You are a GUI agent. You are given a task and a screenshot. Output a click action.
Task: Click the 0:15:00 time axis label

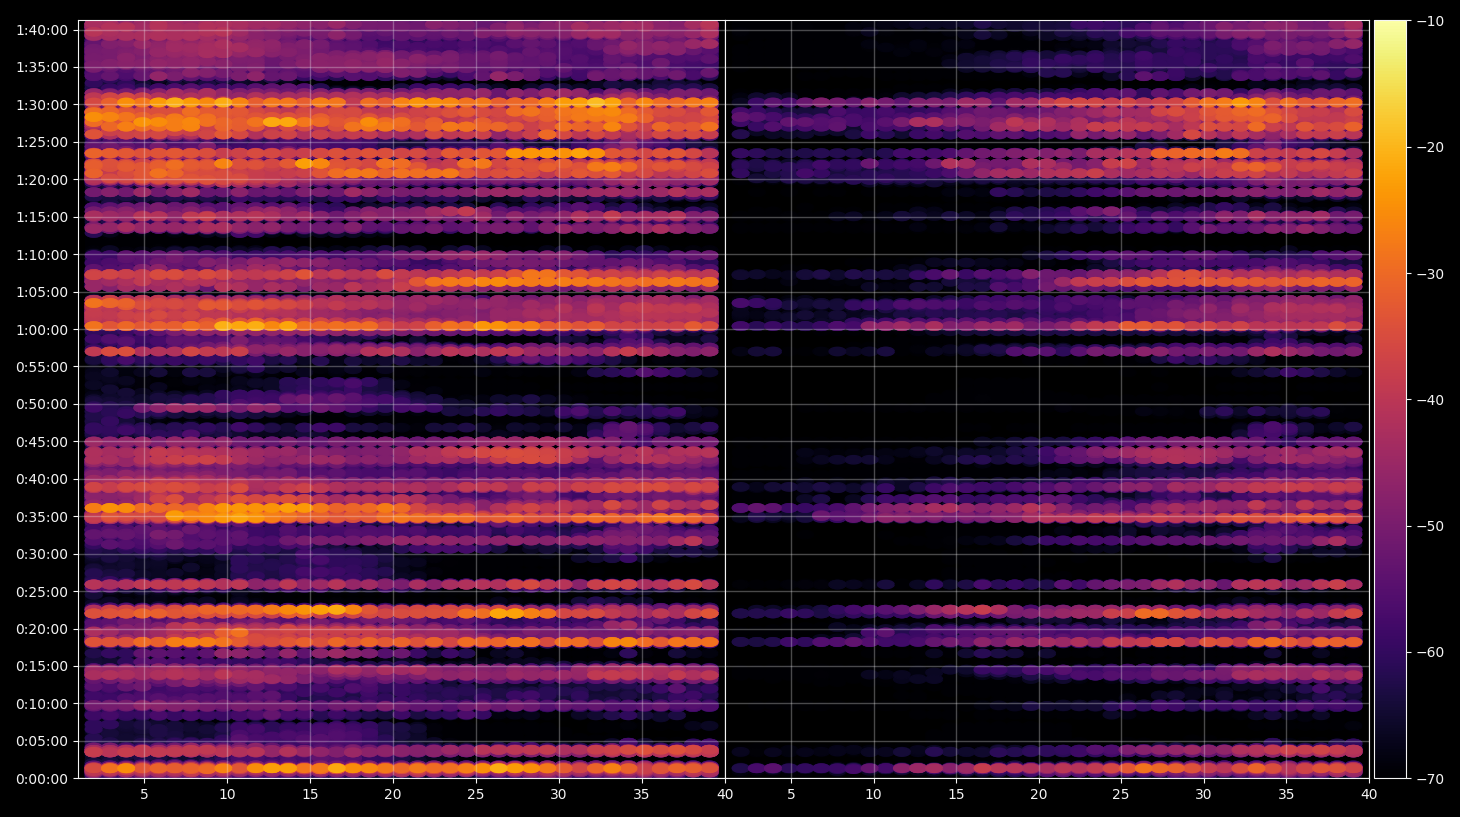pyautogui.click(x=42, y=666)
